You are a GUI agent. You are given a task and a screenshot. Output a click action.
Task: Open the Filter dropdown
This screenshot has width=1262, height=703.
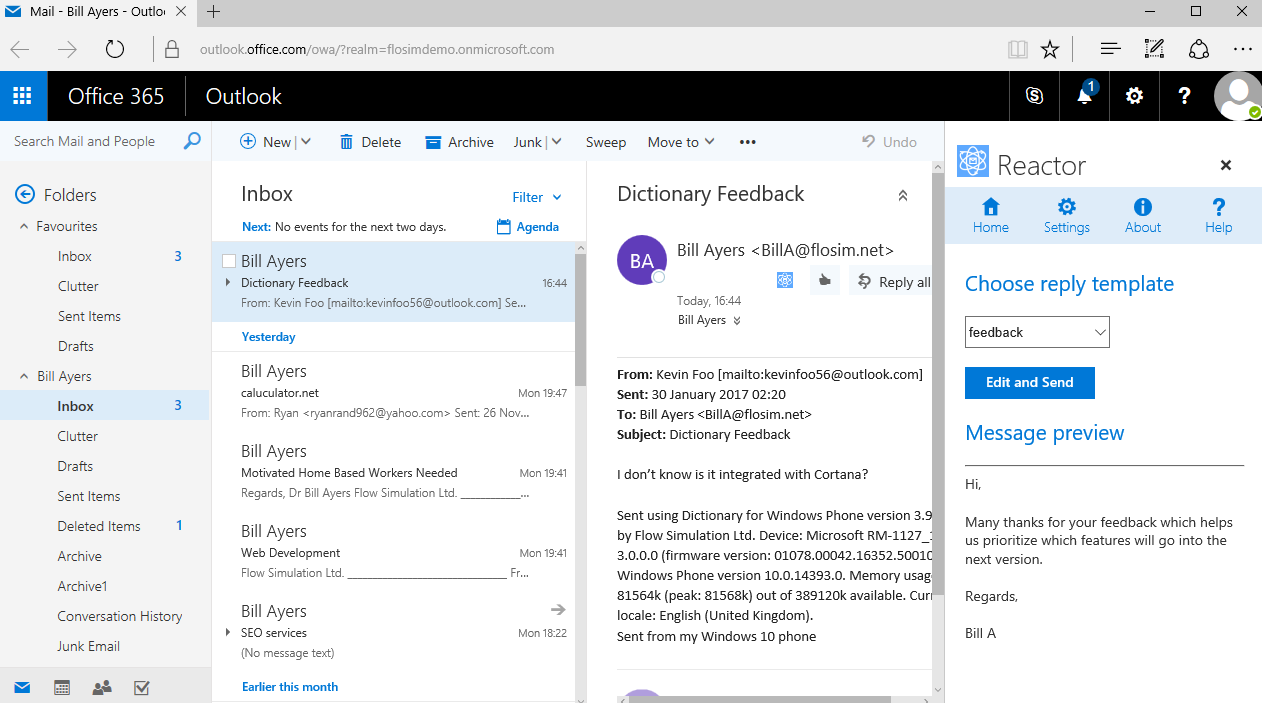[x=537, y=197]
